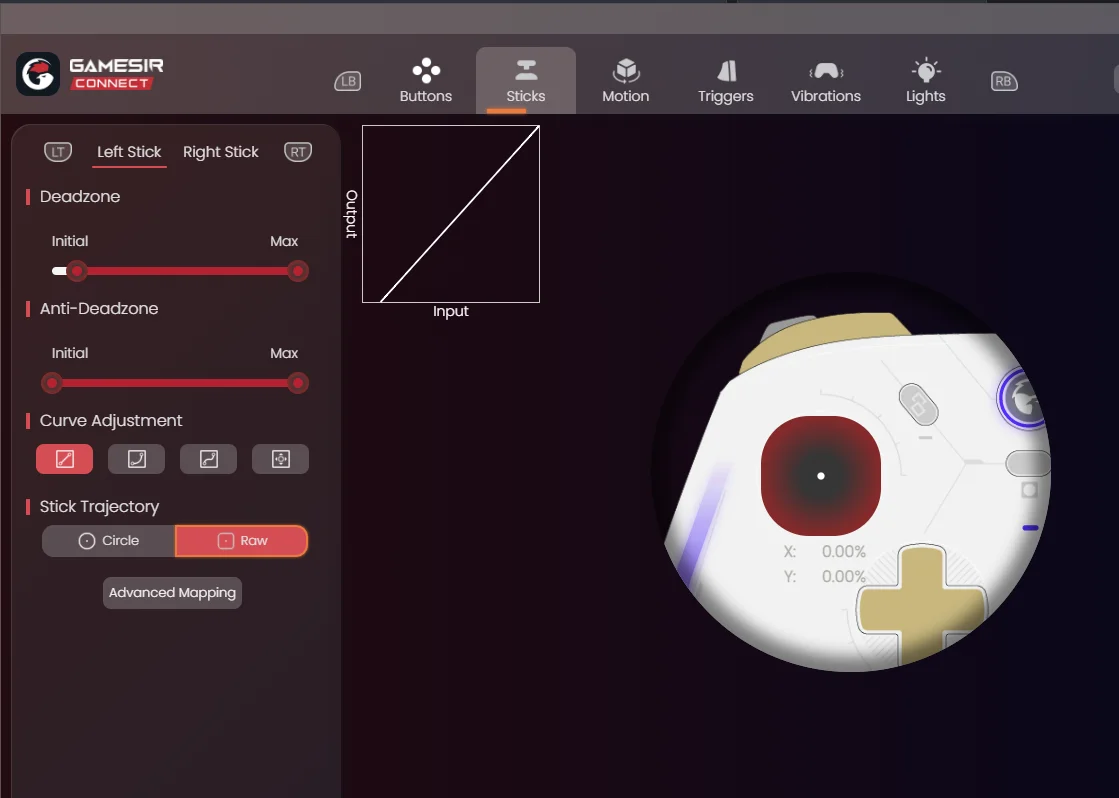This screenshot has height=798, width=1119.
Task: Click the controller share link button
Action: tap(918, 405)
